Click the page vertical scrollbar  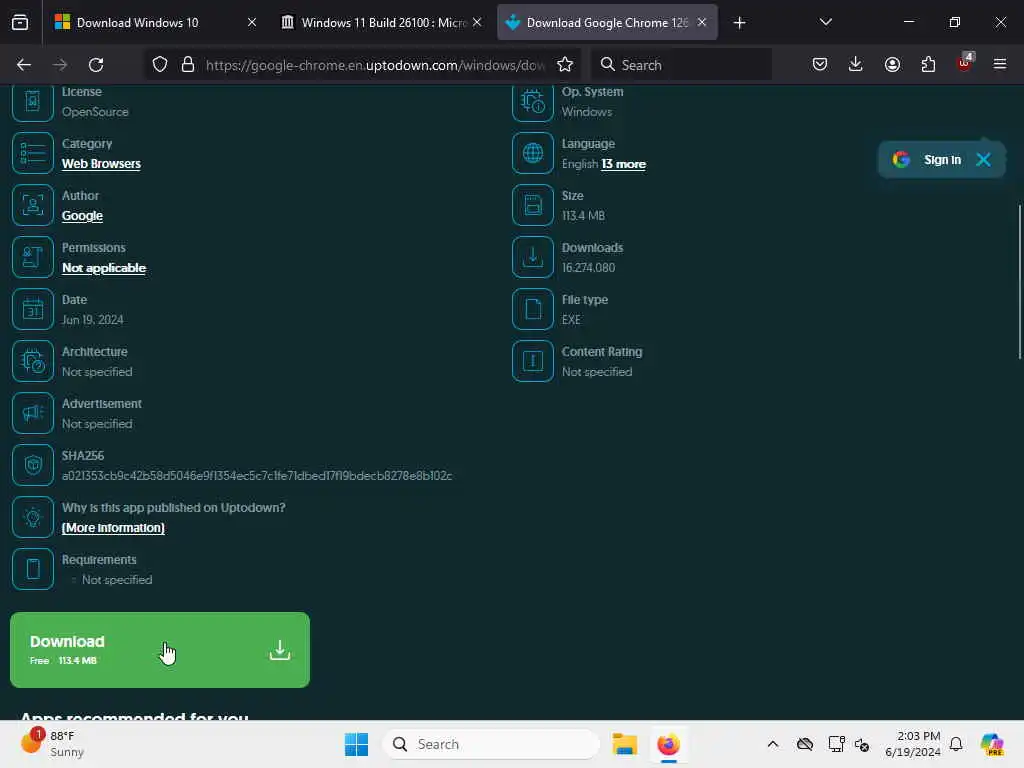click(1019, 282)
